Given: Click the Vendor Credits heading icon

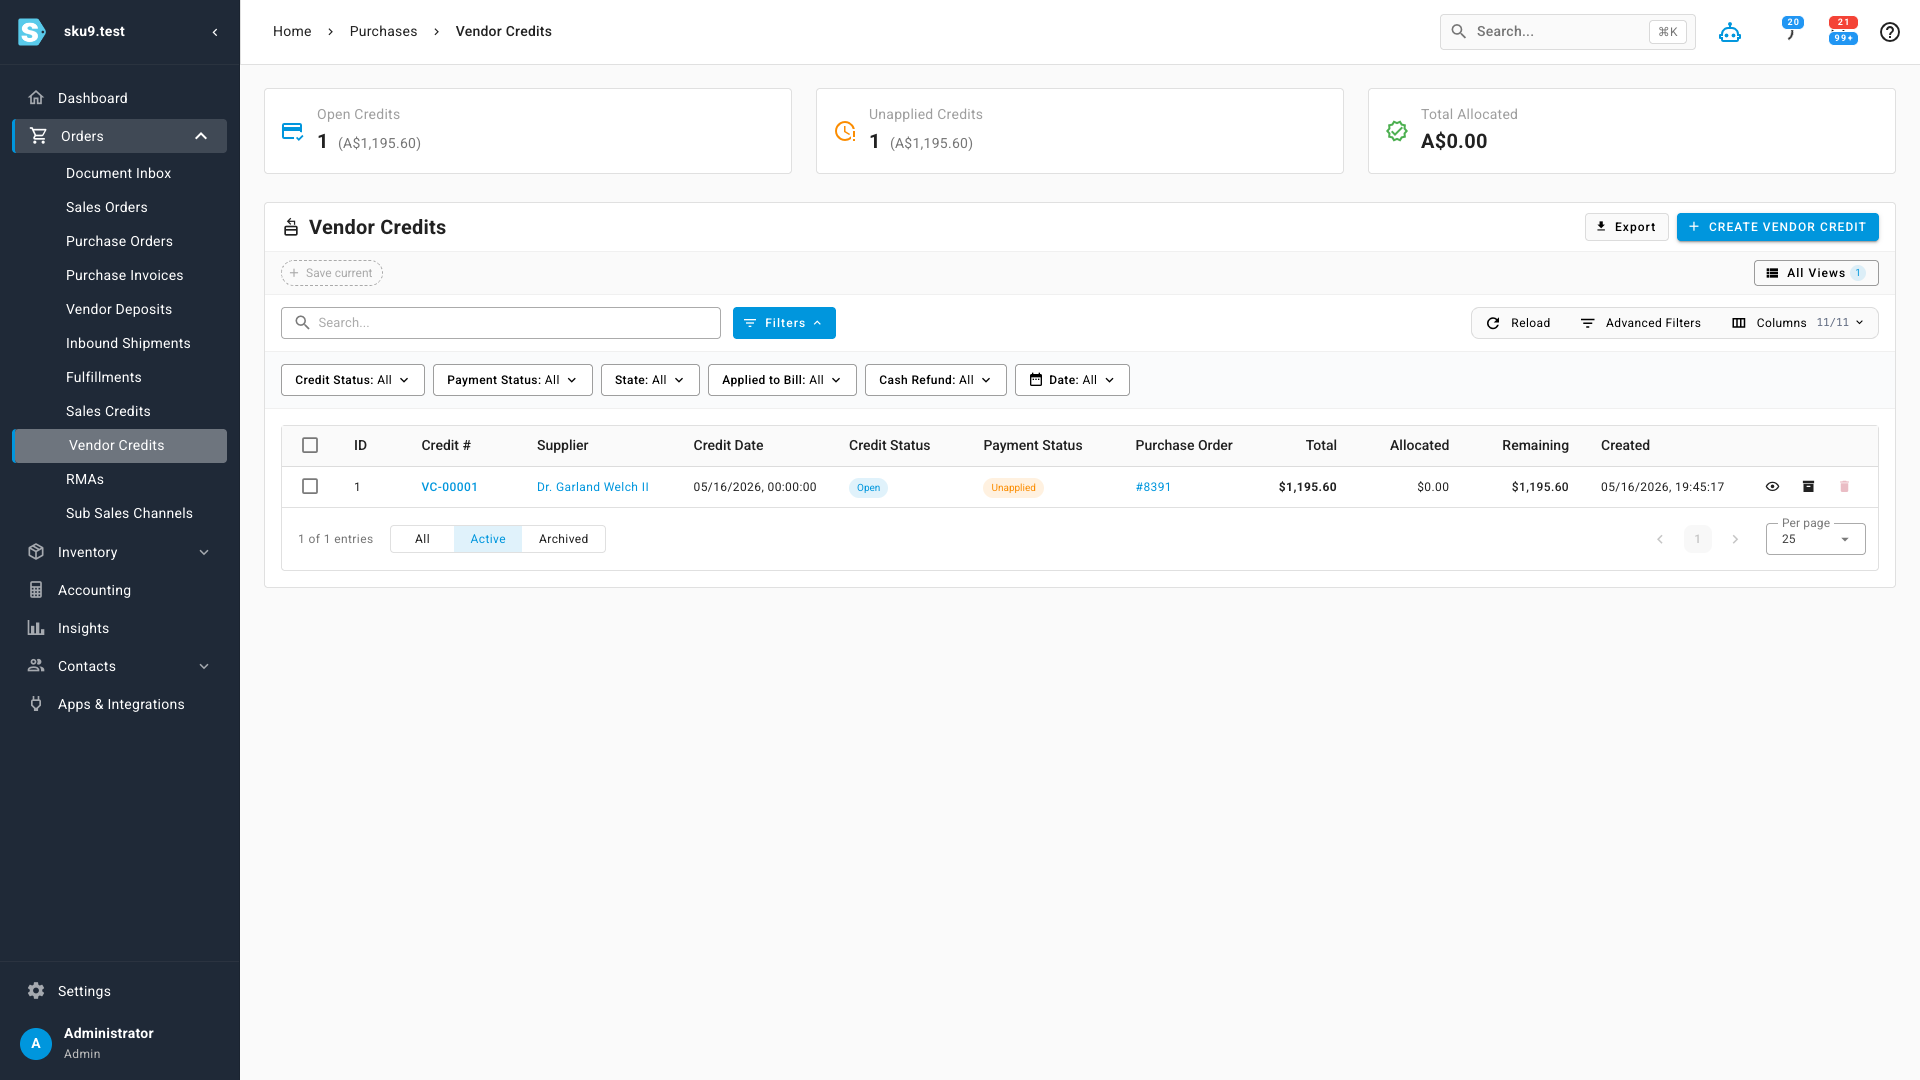Looking at the screenshot, I should click(291, 228).
